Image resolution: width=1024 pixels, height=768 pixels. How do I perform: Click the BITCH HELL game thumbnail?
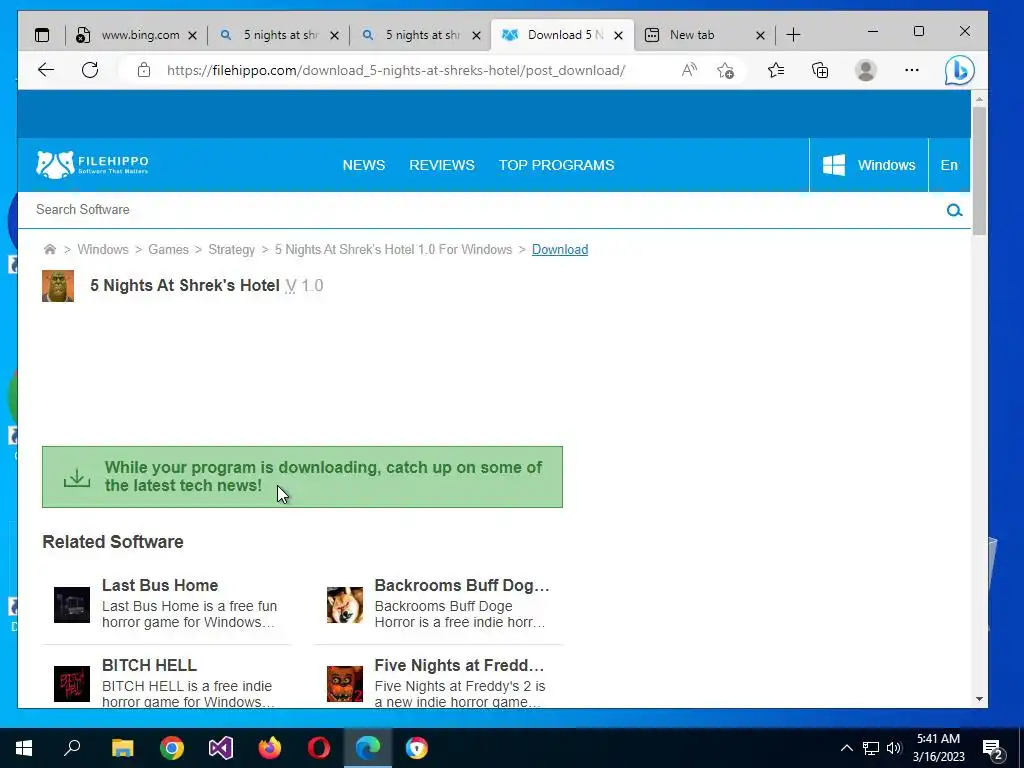coord(72,684)
